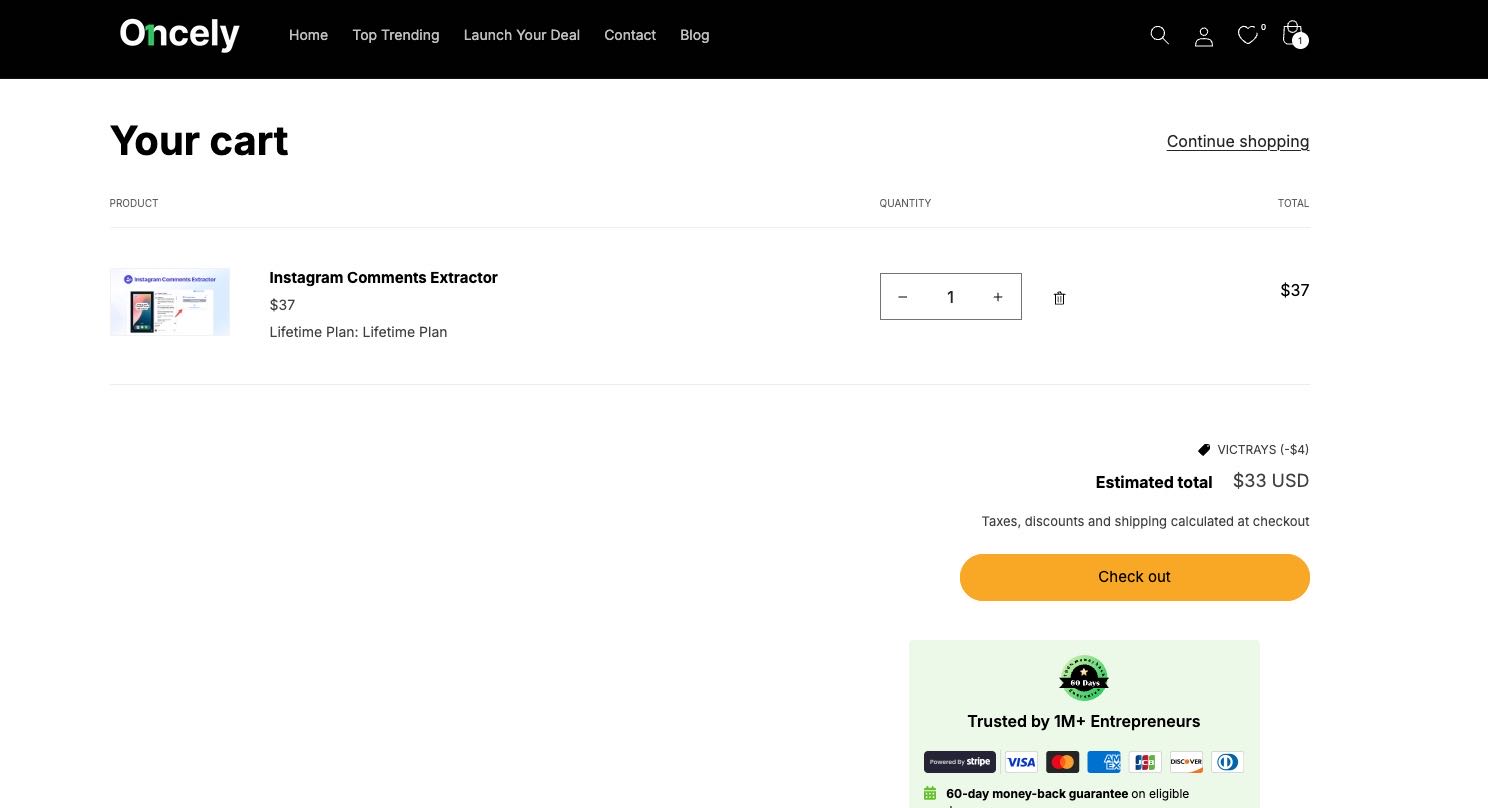Screen dimensions: 1488x808
Task: Click the 'Trusted by 1M+ Entrepreneurs' heading
Action: coord(1084,722)
